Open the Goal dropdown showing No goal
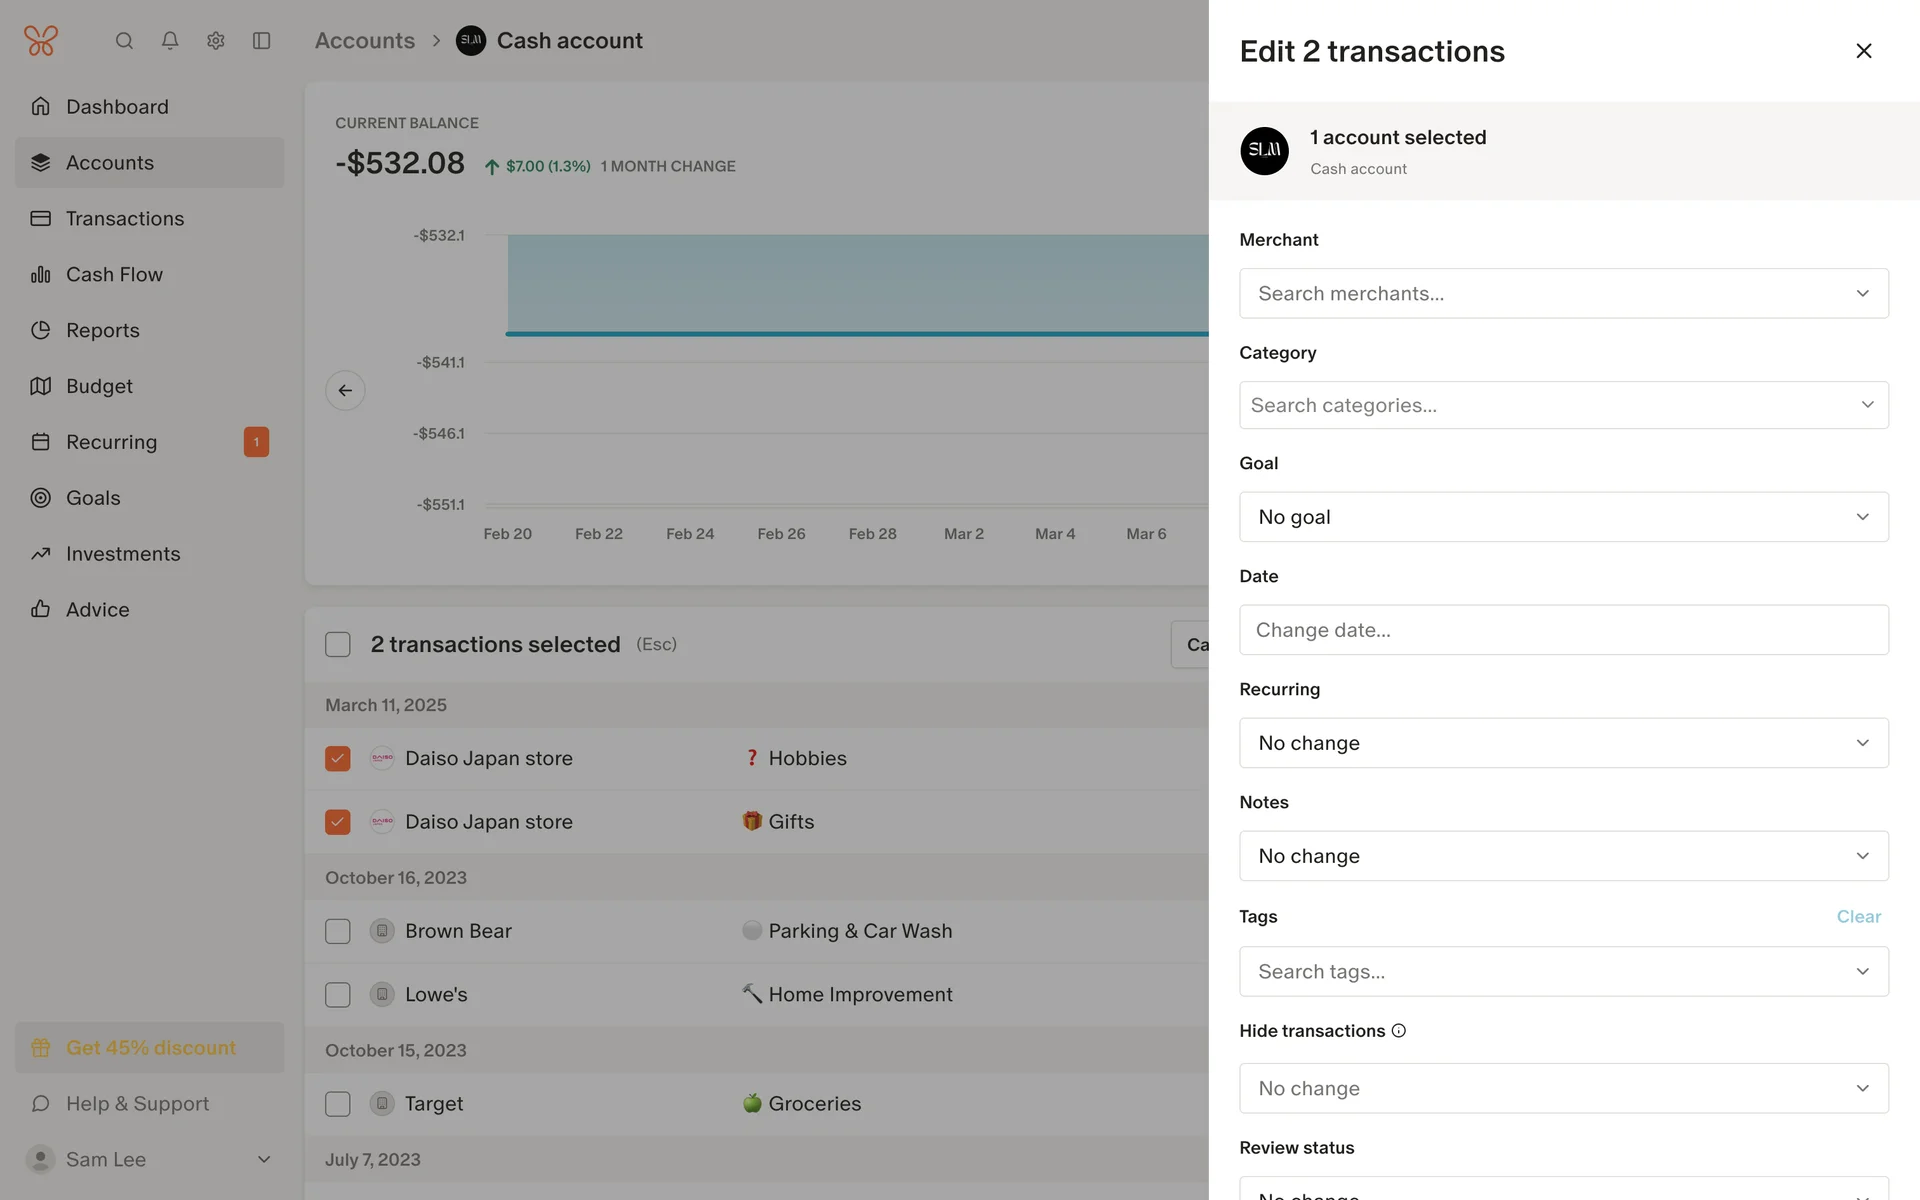 (x=1563, y=517)
